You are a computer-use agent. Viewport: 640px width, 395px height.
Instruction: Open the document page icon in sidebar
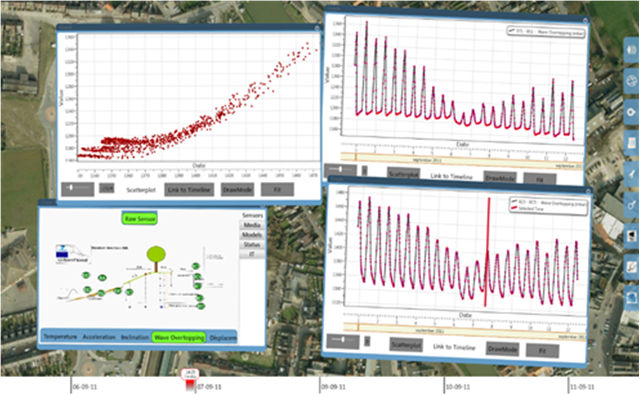[x=631, y=143]
